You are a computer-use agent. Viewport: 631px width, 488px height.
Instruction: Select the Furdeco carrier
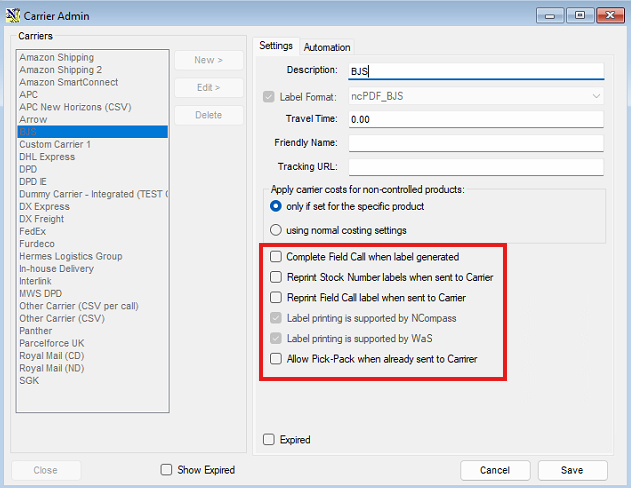coord(93,244)
